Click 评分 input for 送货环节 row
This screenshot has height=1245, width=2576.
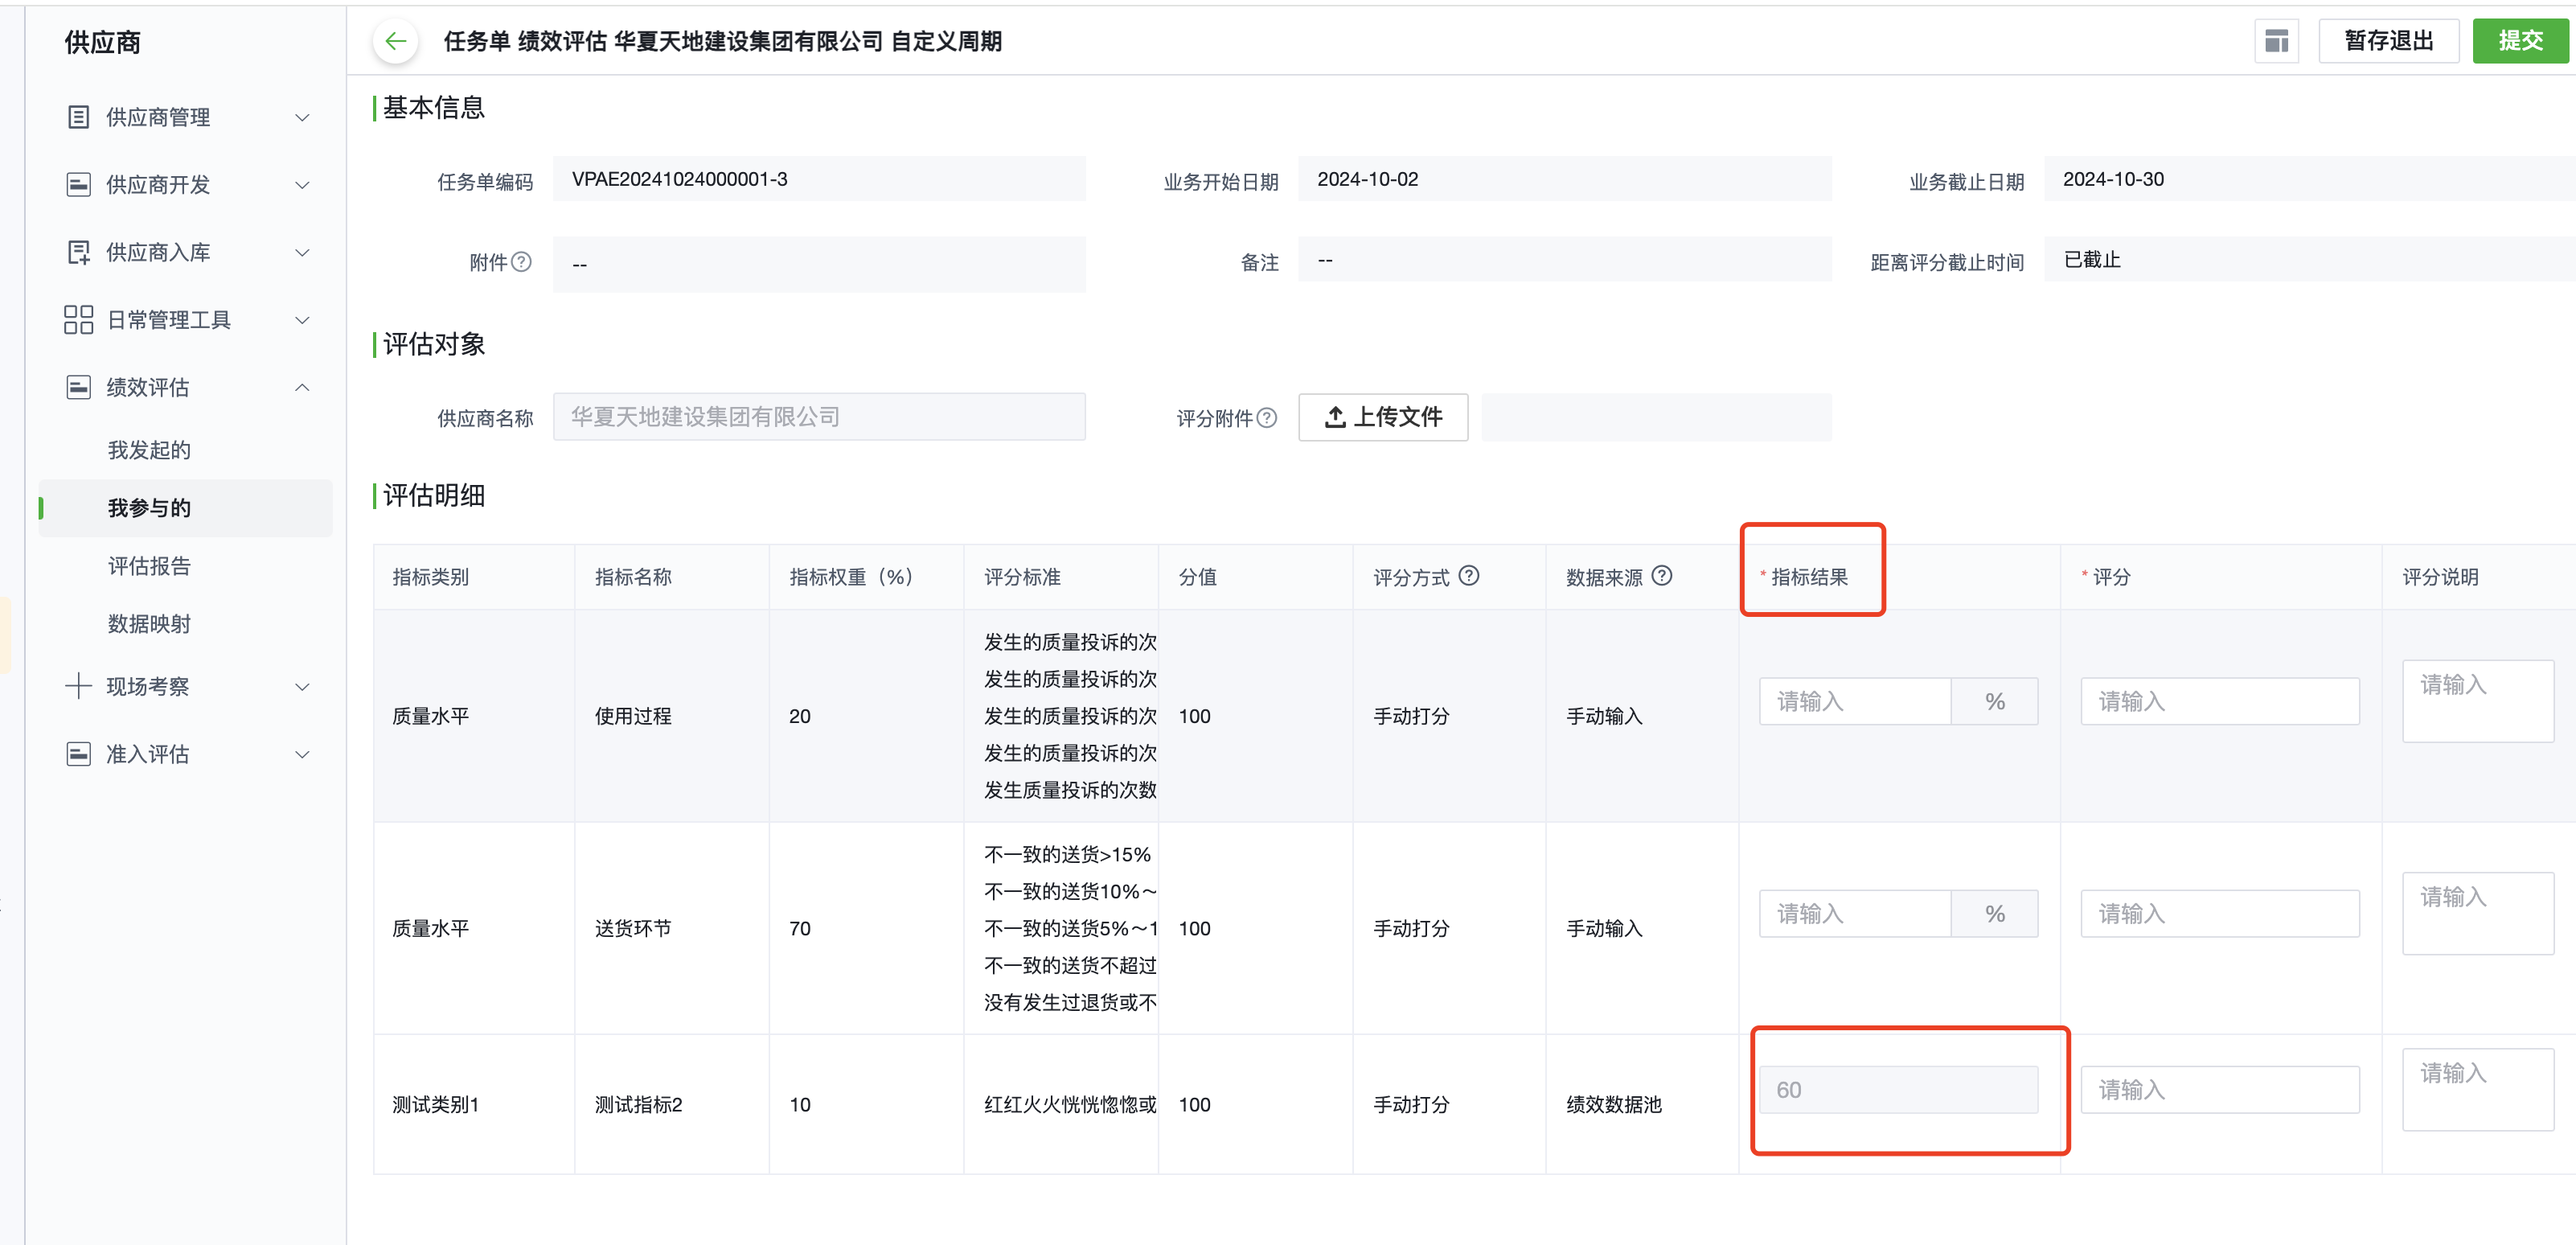[2219, 913]
